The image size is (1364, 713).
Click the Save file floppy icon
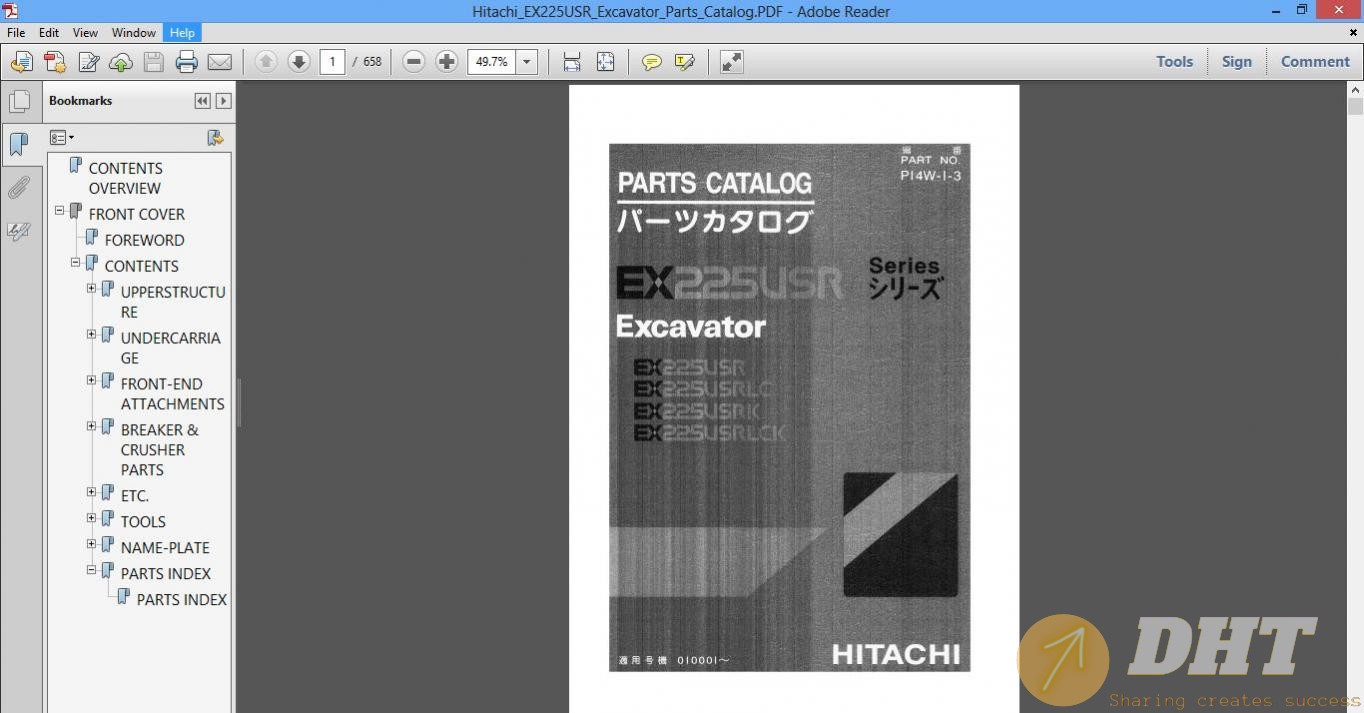pos(154,62)
